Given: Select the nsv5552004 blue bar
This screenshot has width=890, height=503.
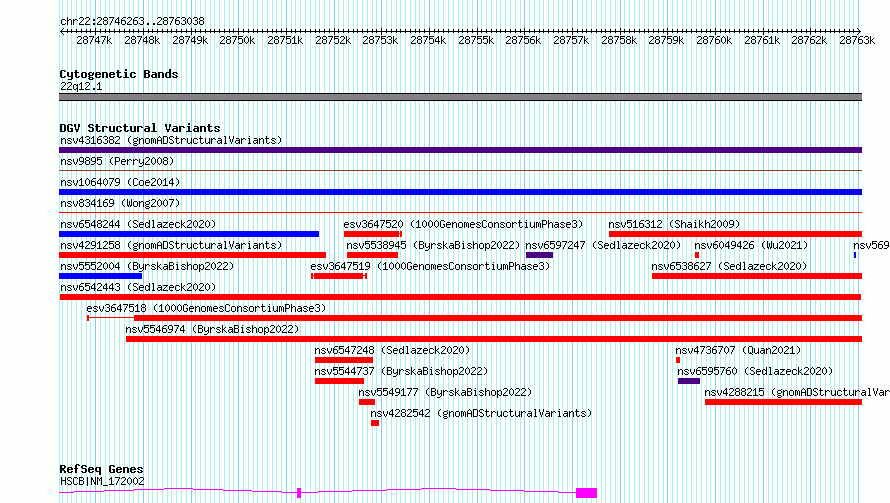Looking at the screenshot, I should [100, 276].
